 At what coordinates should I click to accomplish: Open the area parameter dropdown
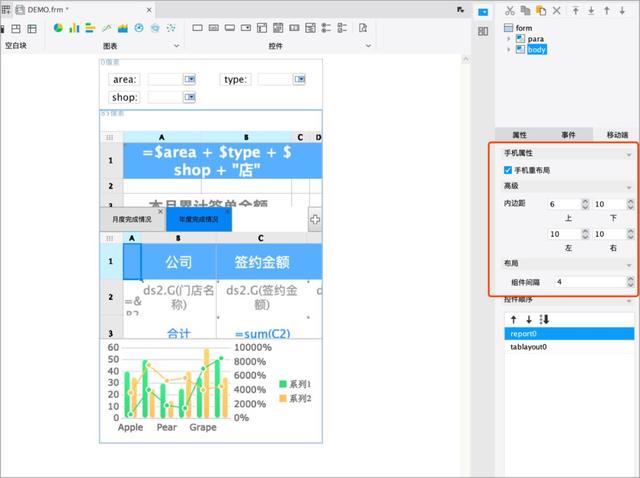pos(189,79)
